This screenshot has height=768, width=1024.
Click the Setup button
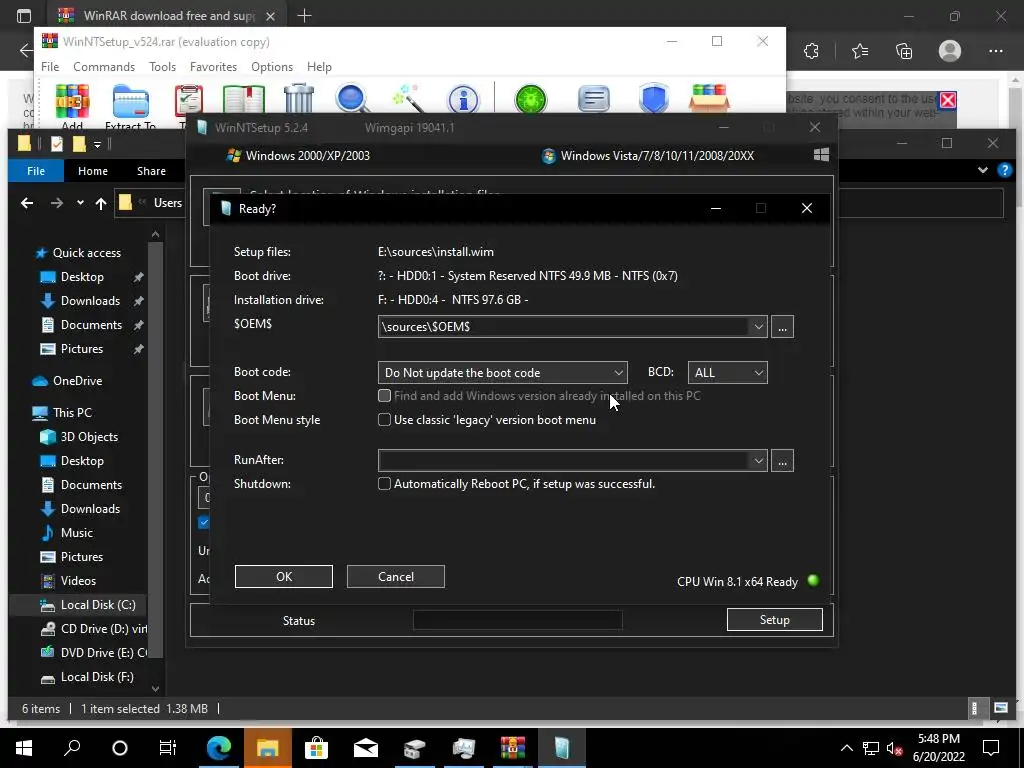(x=775, y=620)
